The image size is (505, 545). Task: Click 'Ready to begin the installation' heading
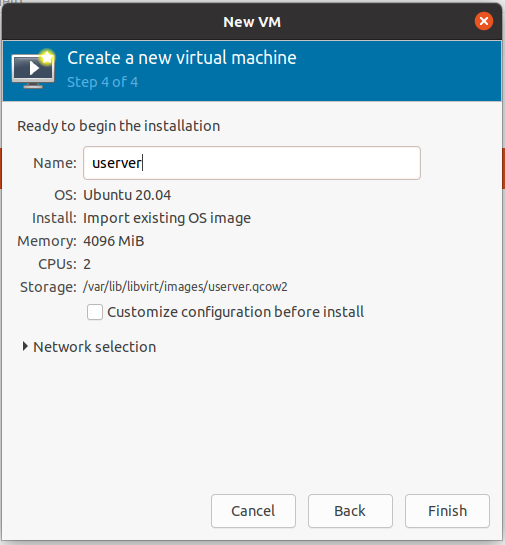pyautogui.click(x=119, y=126)
